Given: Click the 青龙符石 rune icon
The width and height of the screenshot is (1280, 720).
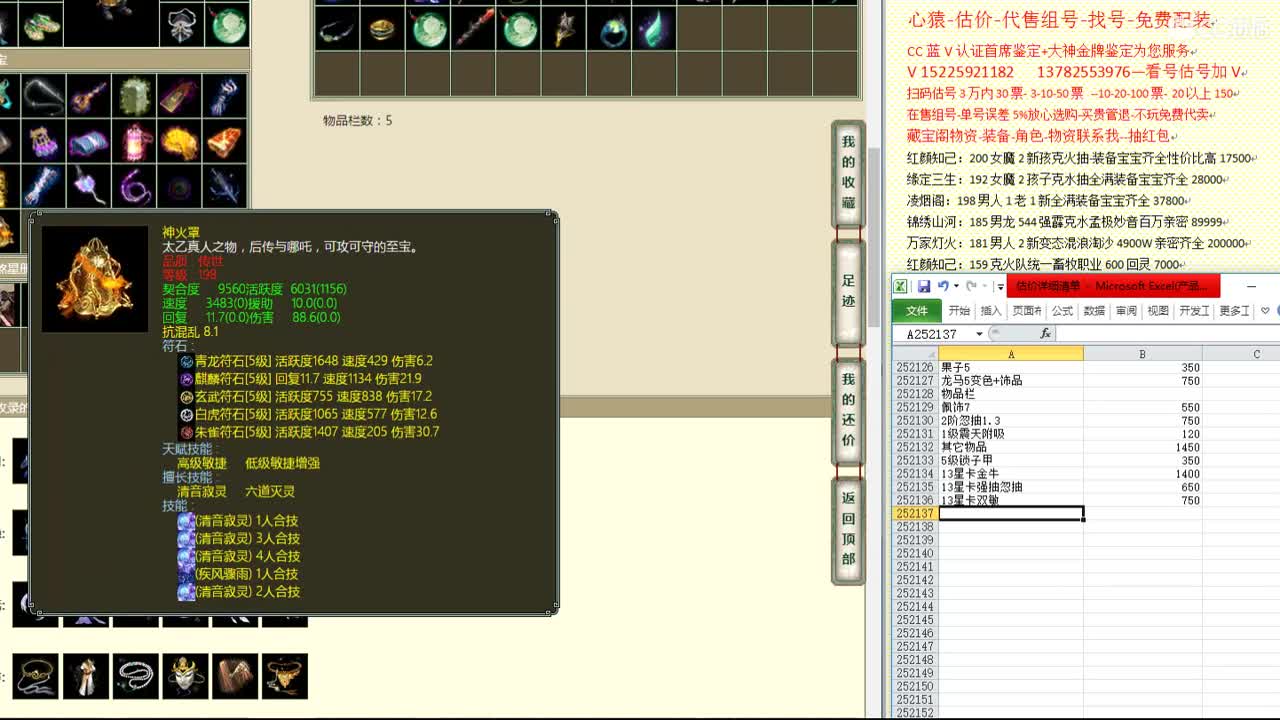Looking at the screenshot, I should tap(186, 361).
